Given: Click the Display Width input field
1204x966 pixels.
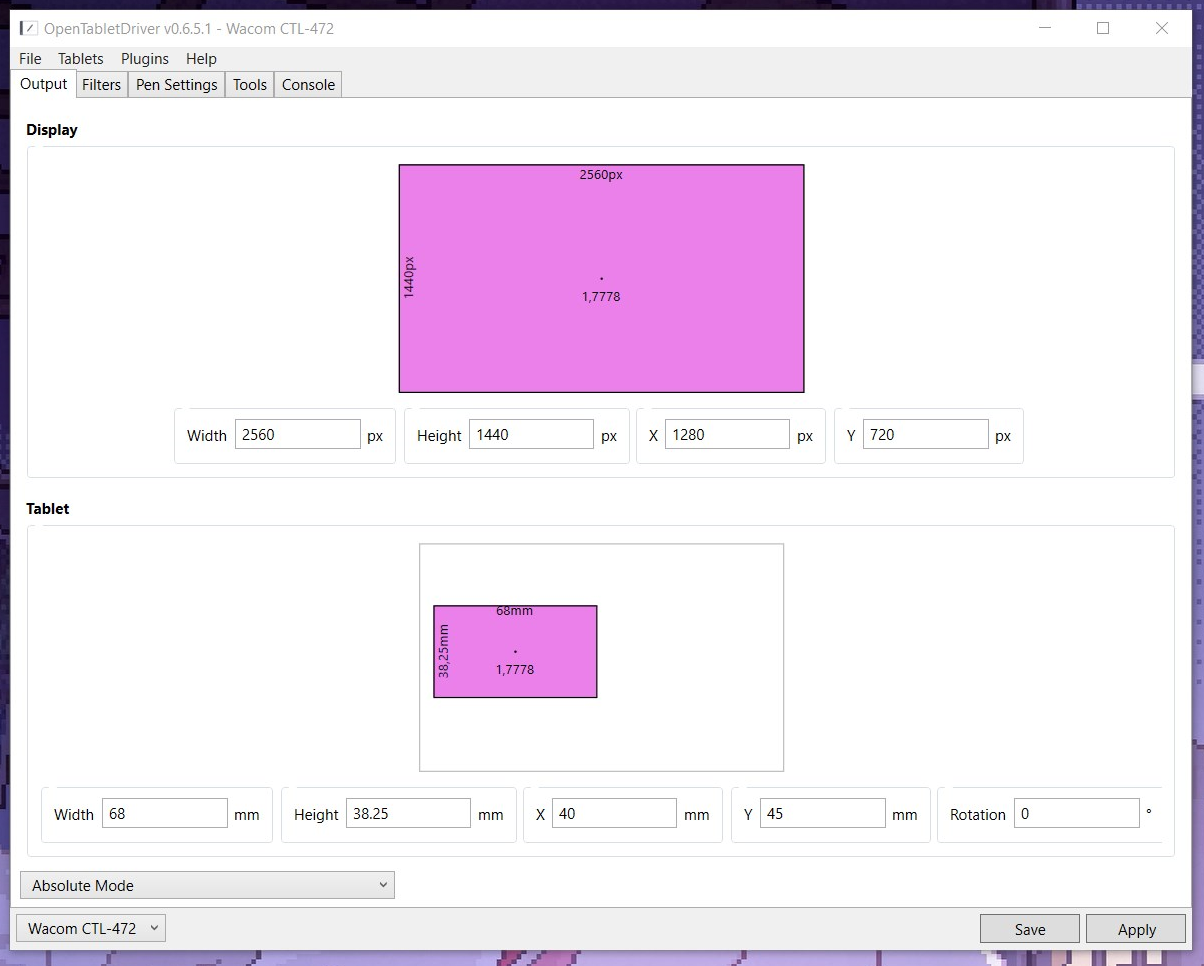Looking at the screenshot, I should pyautogui.click(x=297, y=435).
